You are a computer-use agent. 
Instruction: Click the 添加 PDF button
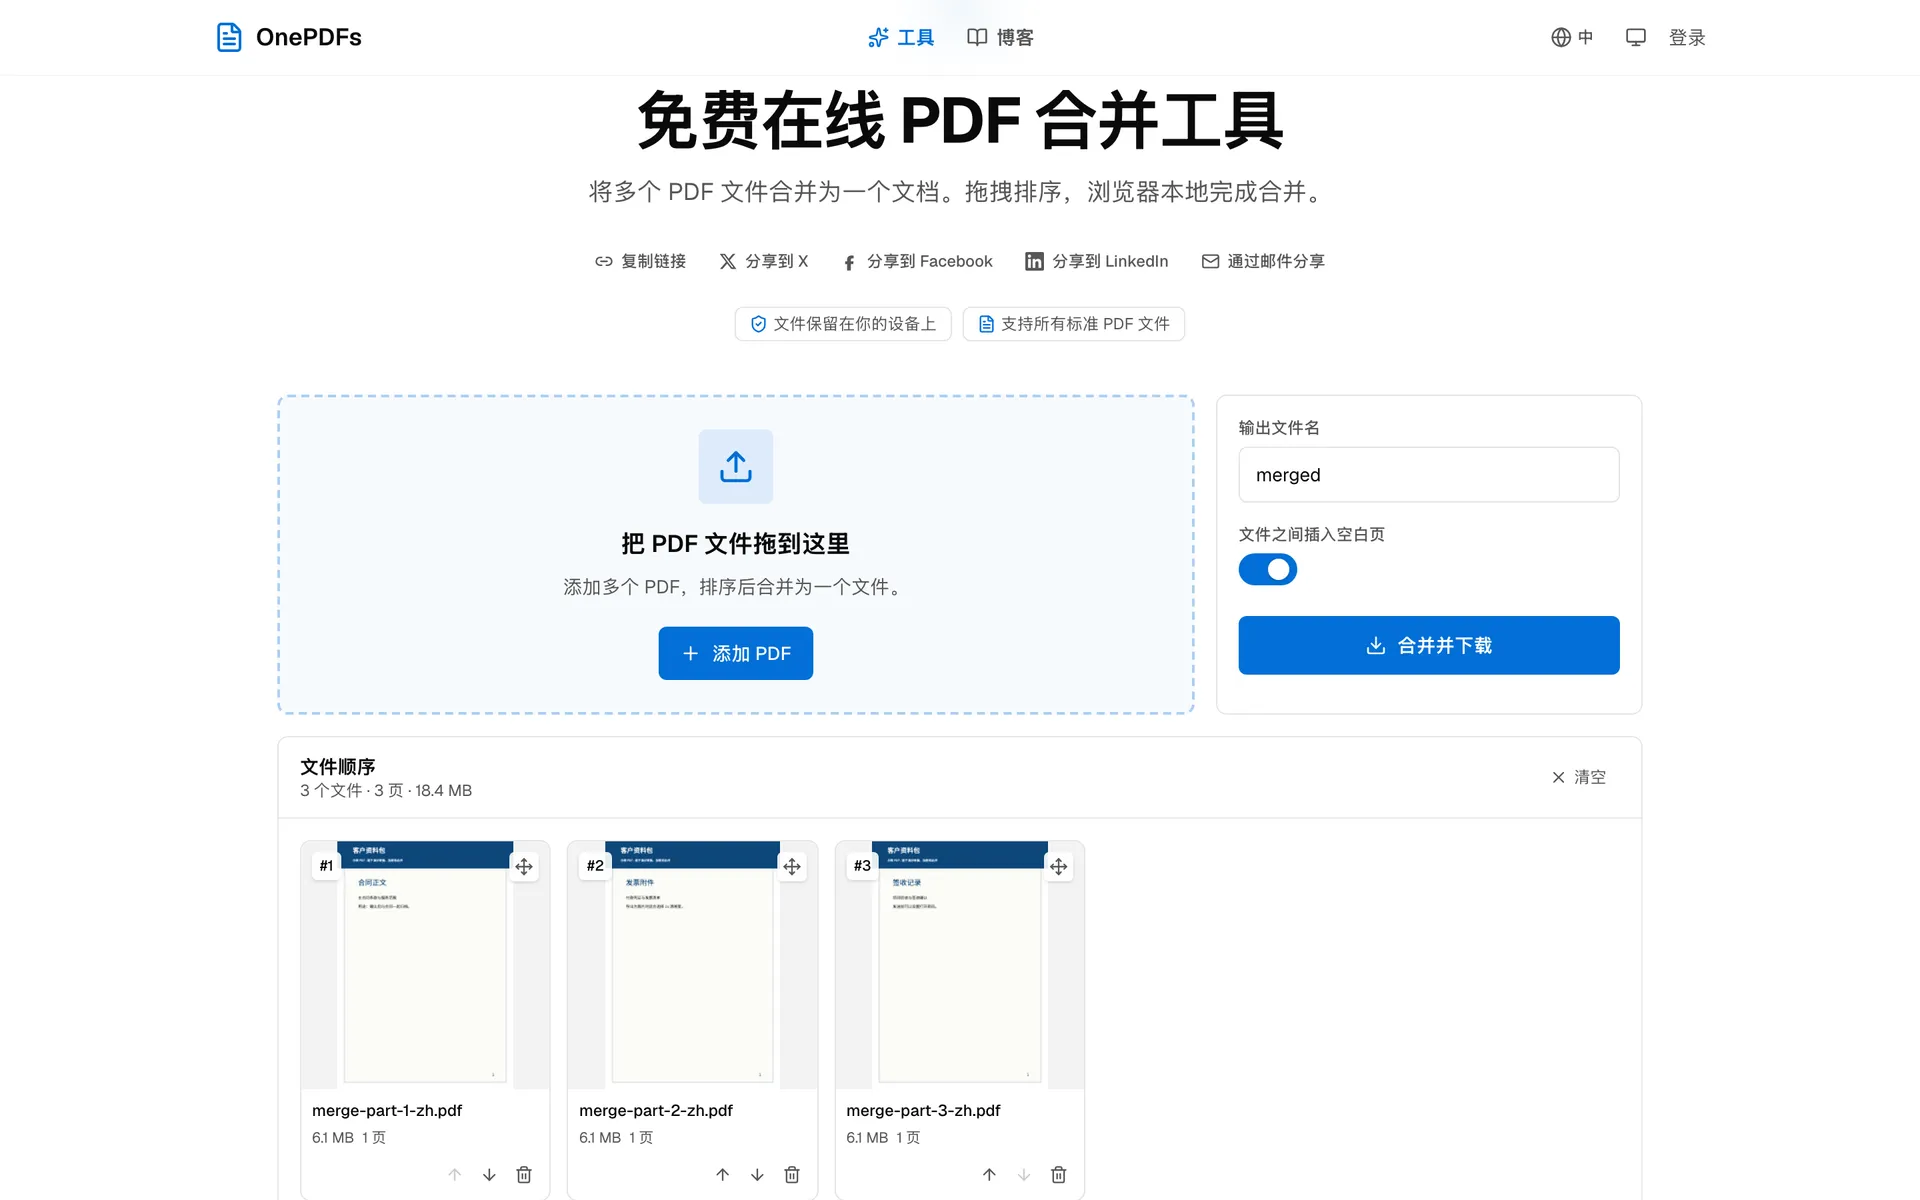[736, 653]
